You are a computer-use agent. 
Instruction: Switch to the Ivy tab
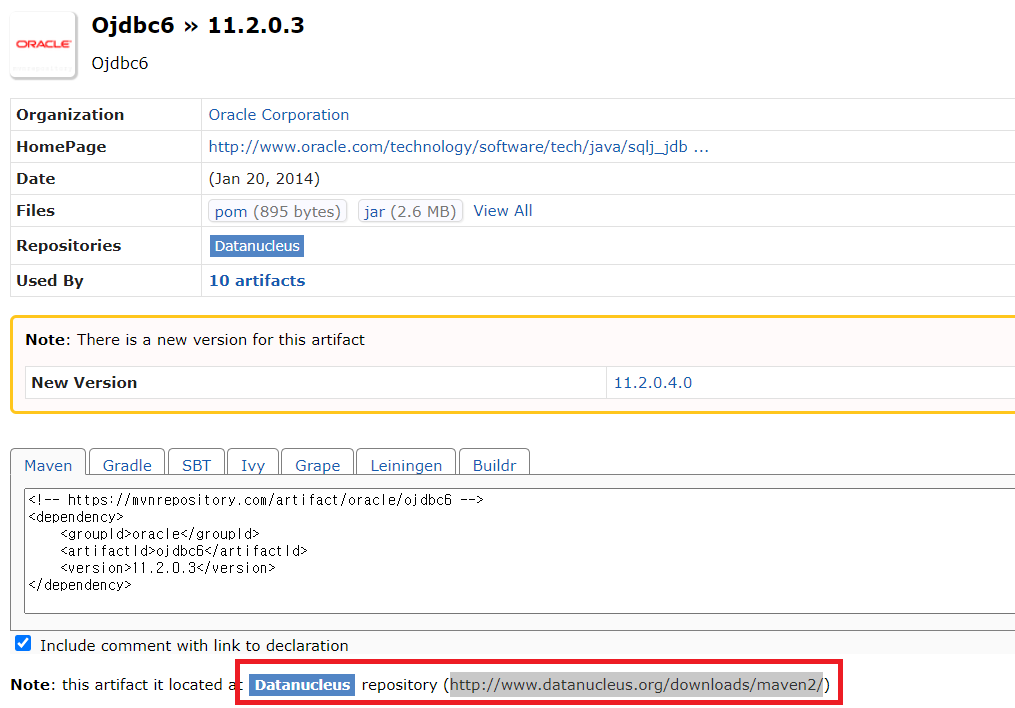253,465
